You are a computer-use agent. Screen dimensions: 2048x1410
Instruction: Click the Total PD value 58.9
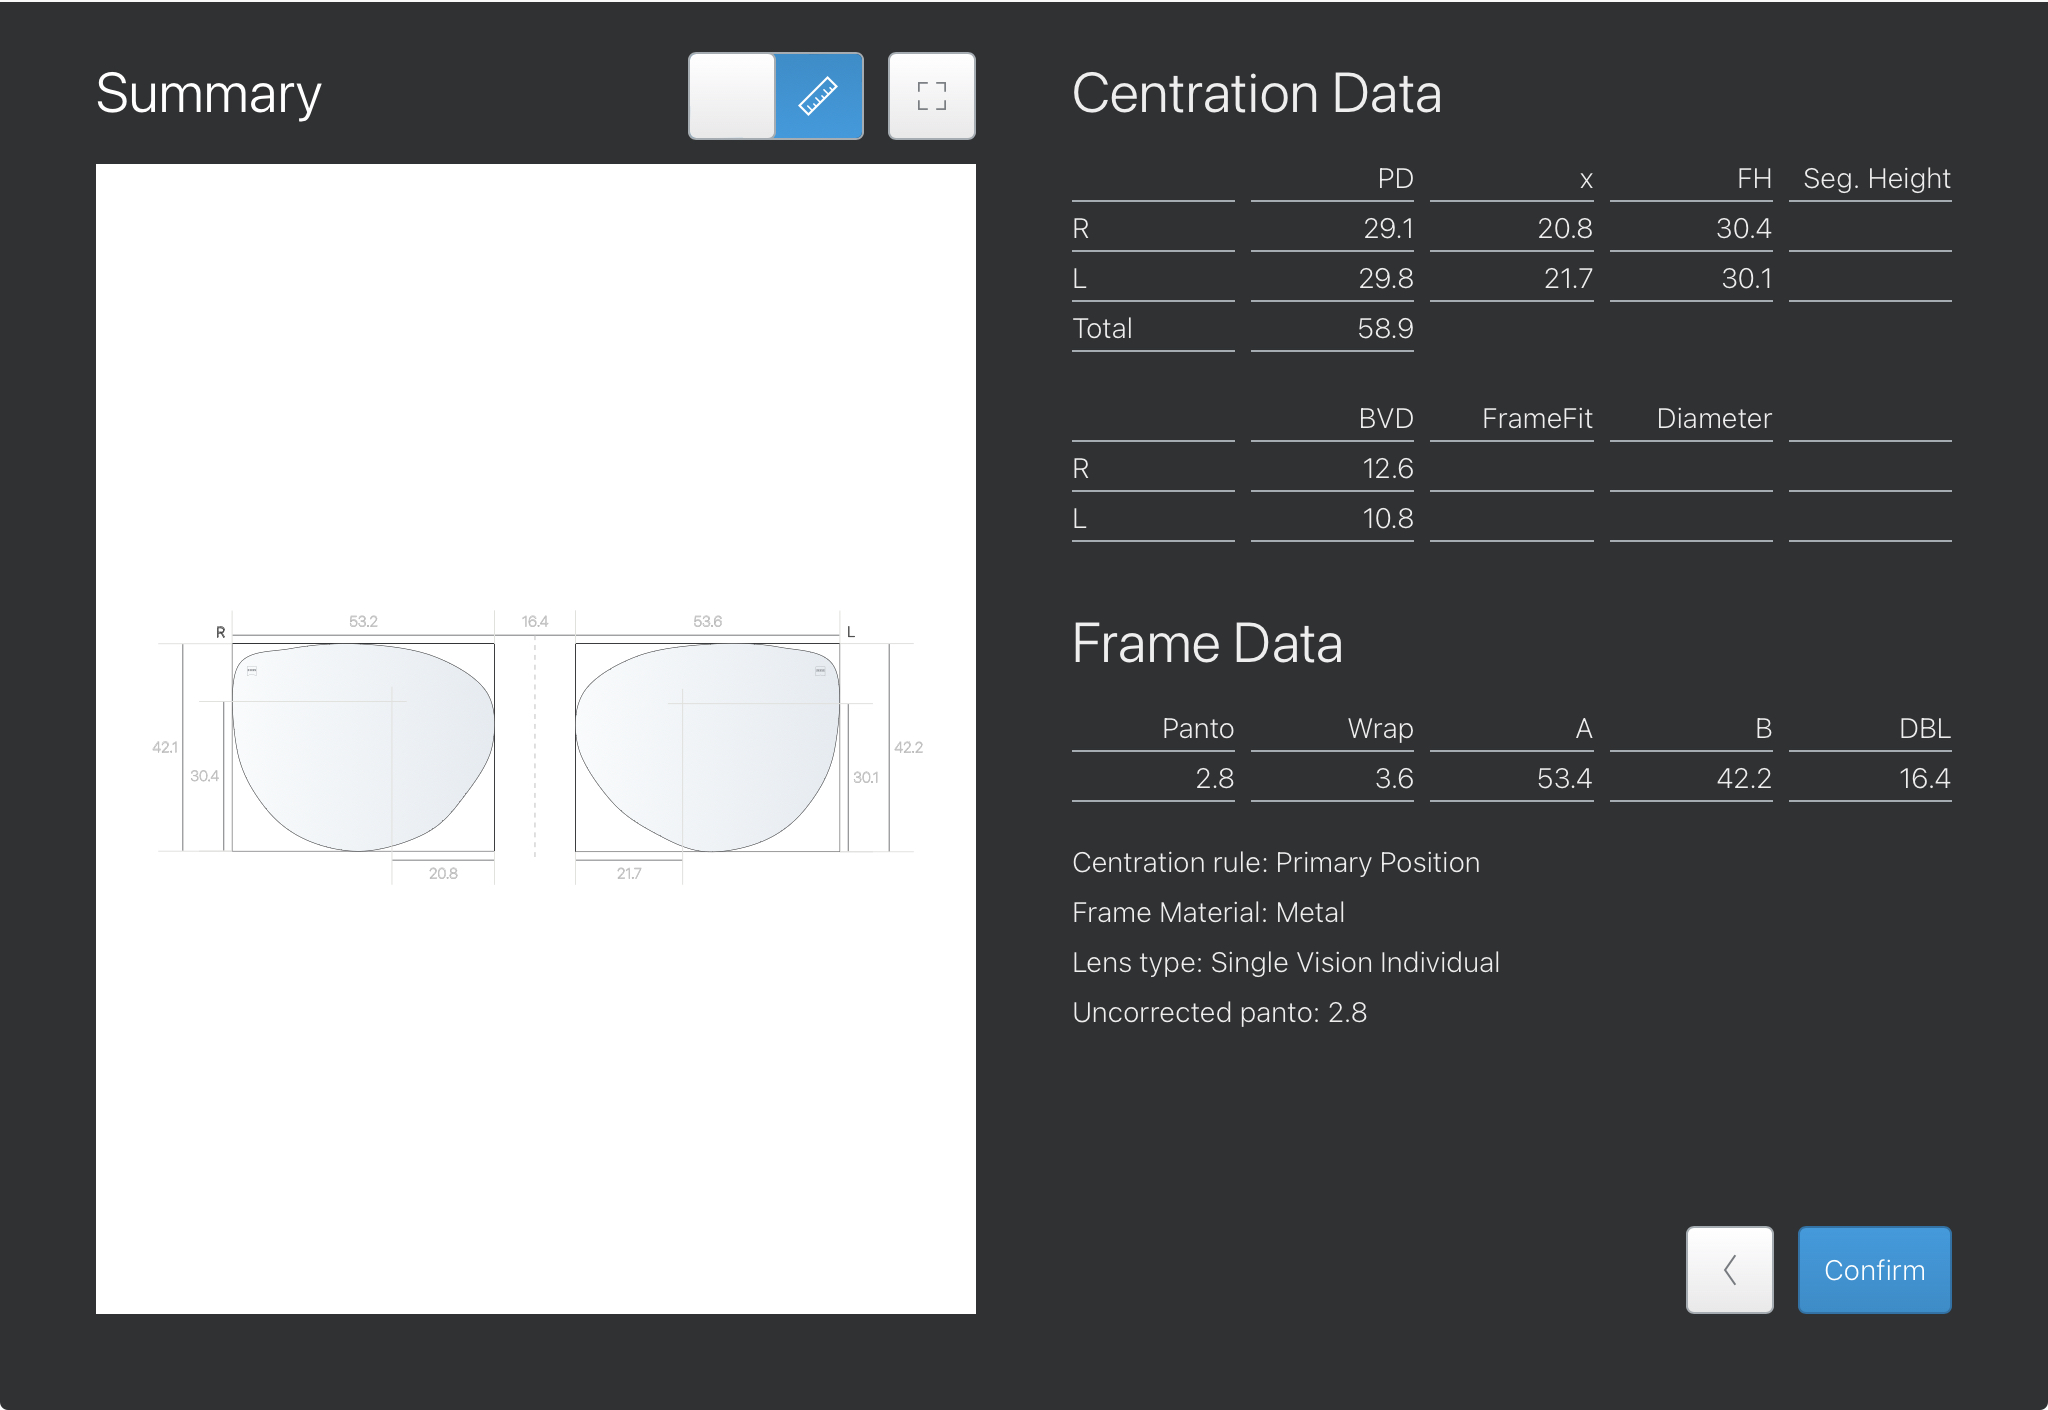tap(1384, 328)
